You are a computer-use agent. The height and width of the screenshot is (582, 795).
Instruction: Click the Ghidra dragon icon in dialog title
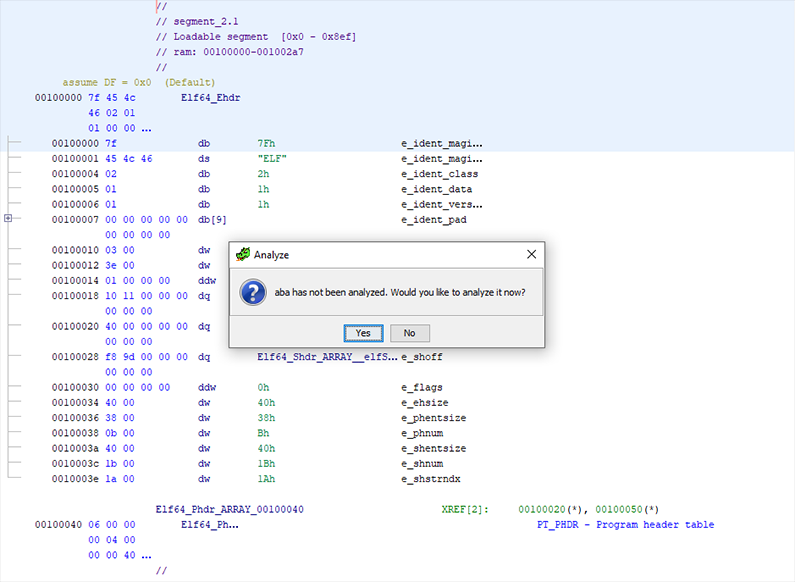[x=242, y=255]
